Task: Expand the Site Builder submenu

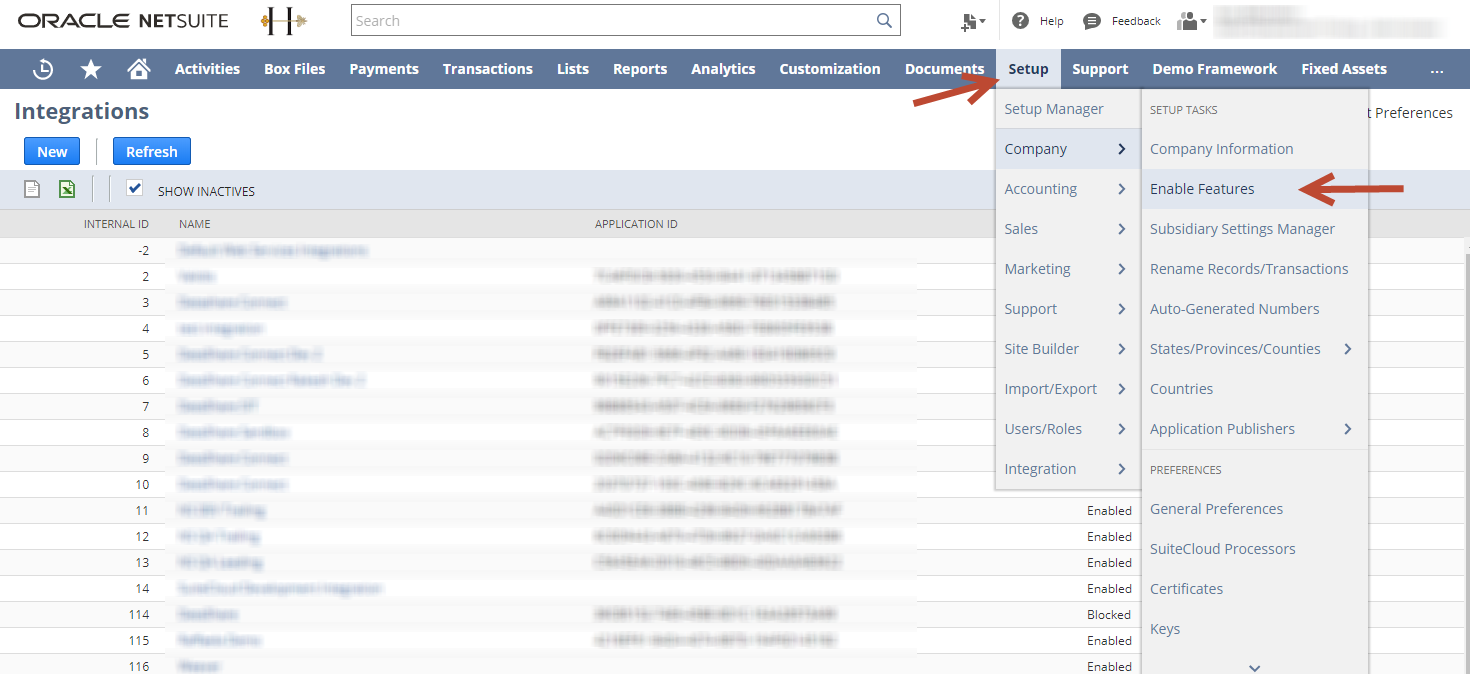Action: (x=1066, y=349)
